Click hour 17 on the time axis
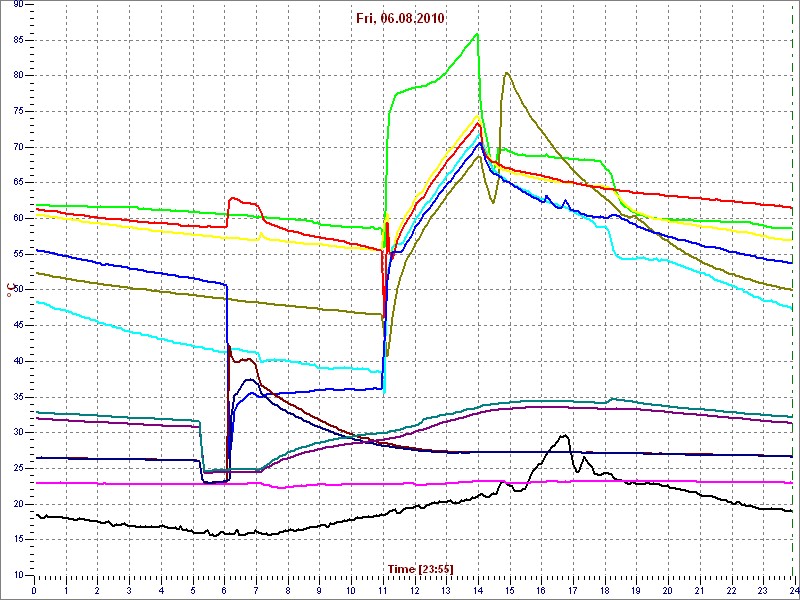Image resolution: width=800 pixels, height=600 pixels. coord(572,591)
